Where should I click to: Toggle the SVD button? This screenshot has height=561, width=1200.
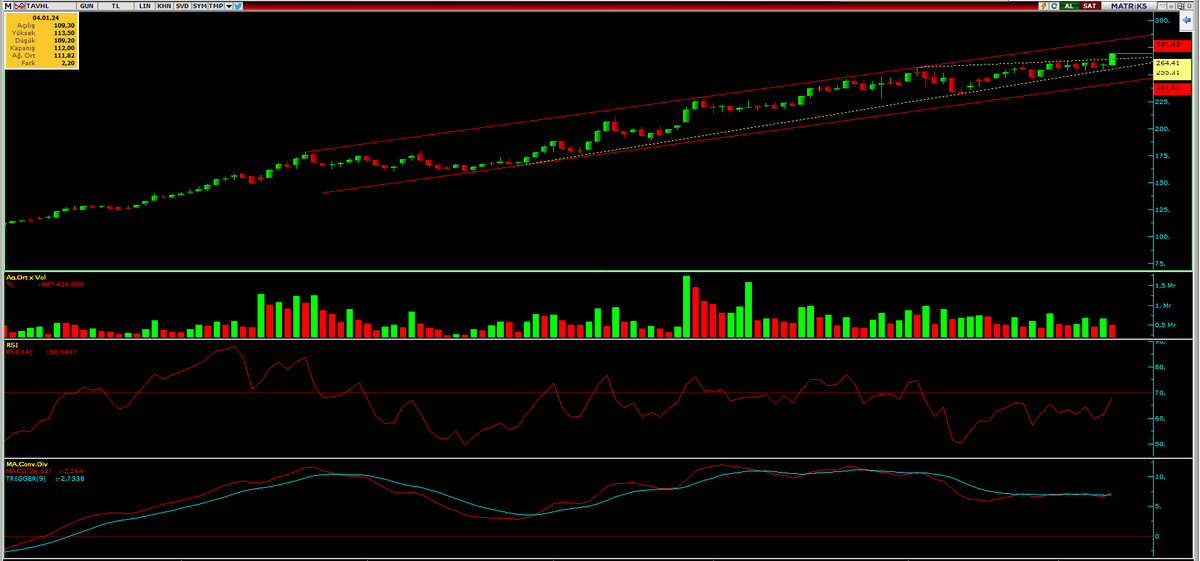(182, 6)
